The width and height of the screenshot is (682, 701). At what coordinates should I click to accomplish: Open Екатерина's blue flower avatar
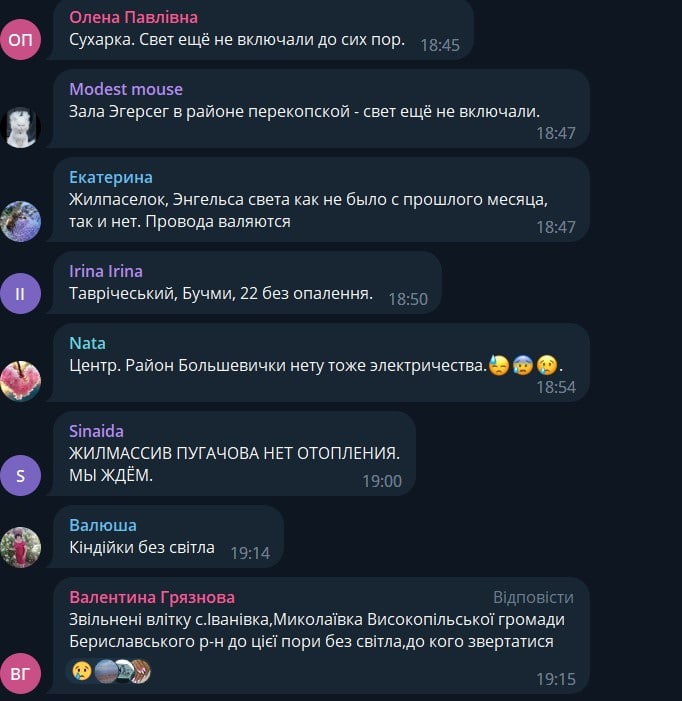[x=21, y=221]
